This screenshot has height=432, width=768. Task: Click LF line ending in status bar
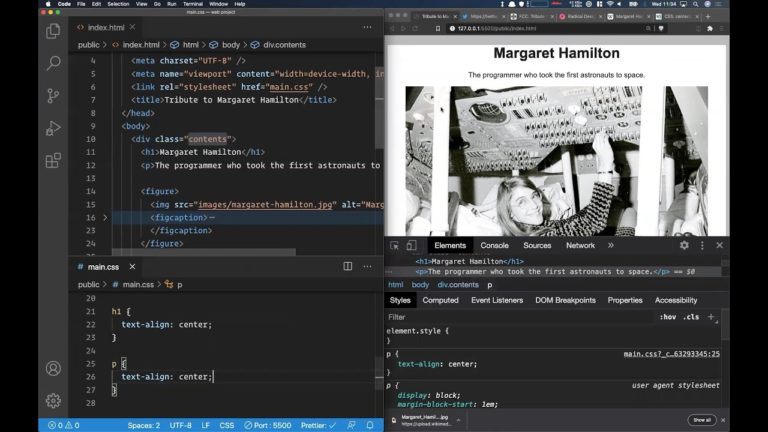click(206, 425)
